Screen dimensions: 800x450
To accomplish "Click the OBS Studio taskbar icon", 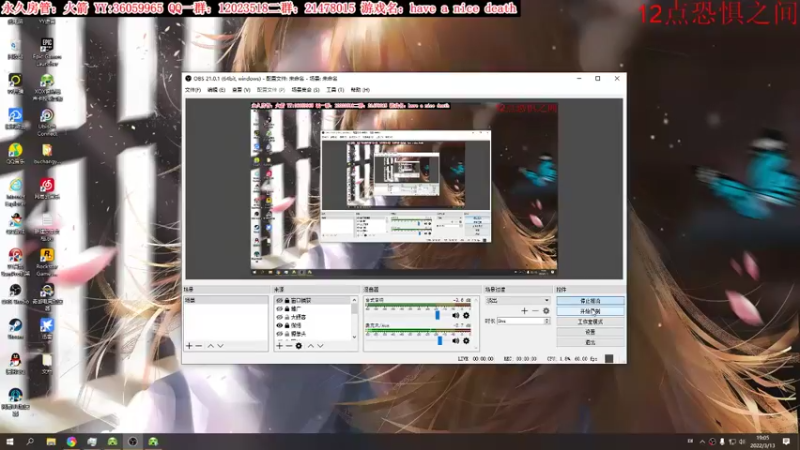I will pos(133,441).
